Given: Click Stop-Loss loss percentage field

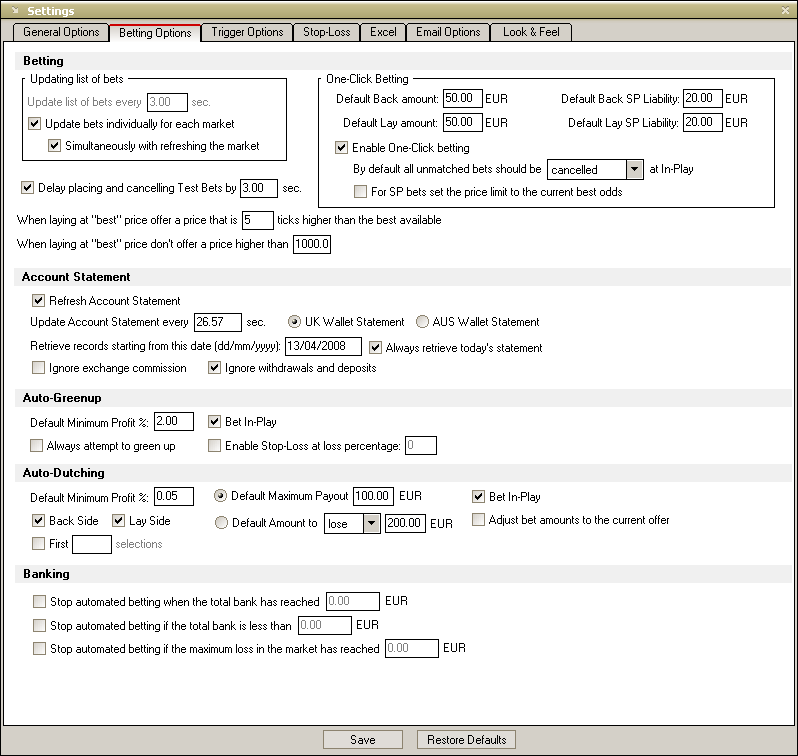Looking at the screenshot, I should click(421, 445).
